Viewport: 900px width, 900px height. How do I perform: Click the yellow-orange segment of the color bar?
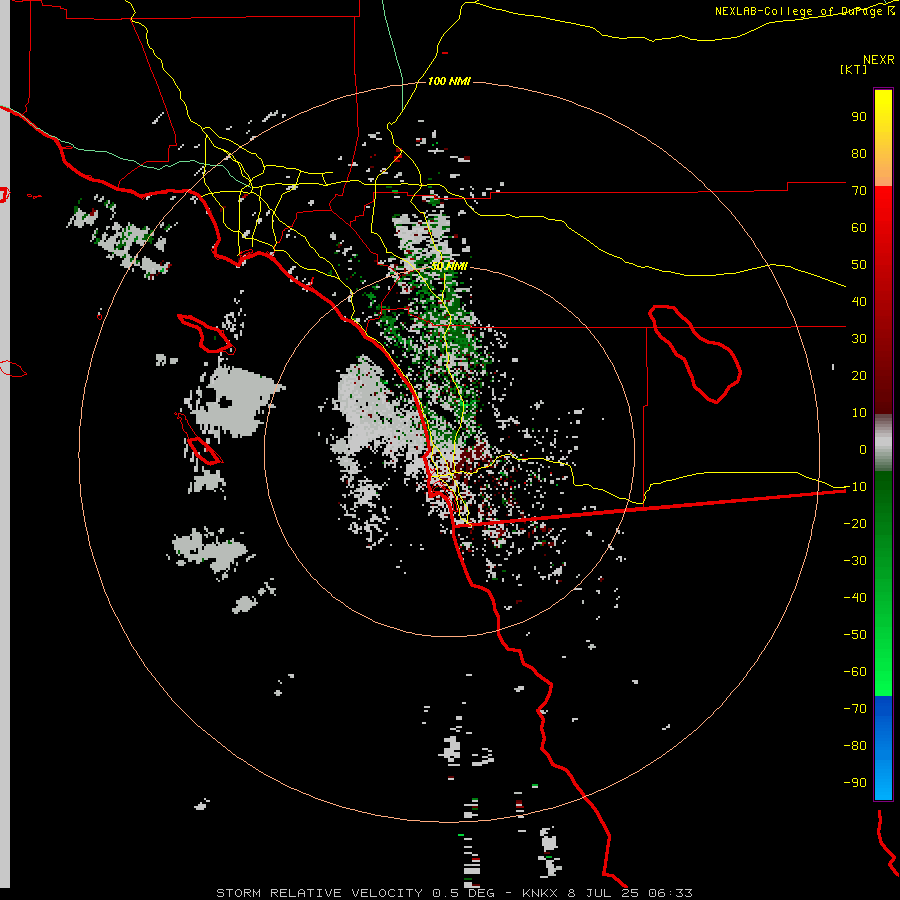pos(883,138)
